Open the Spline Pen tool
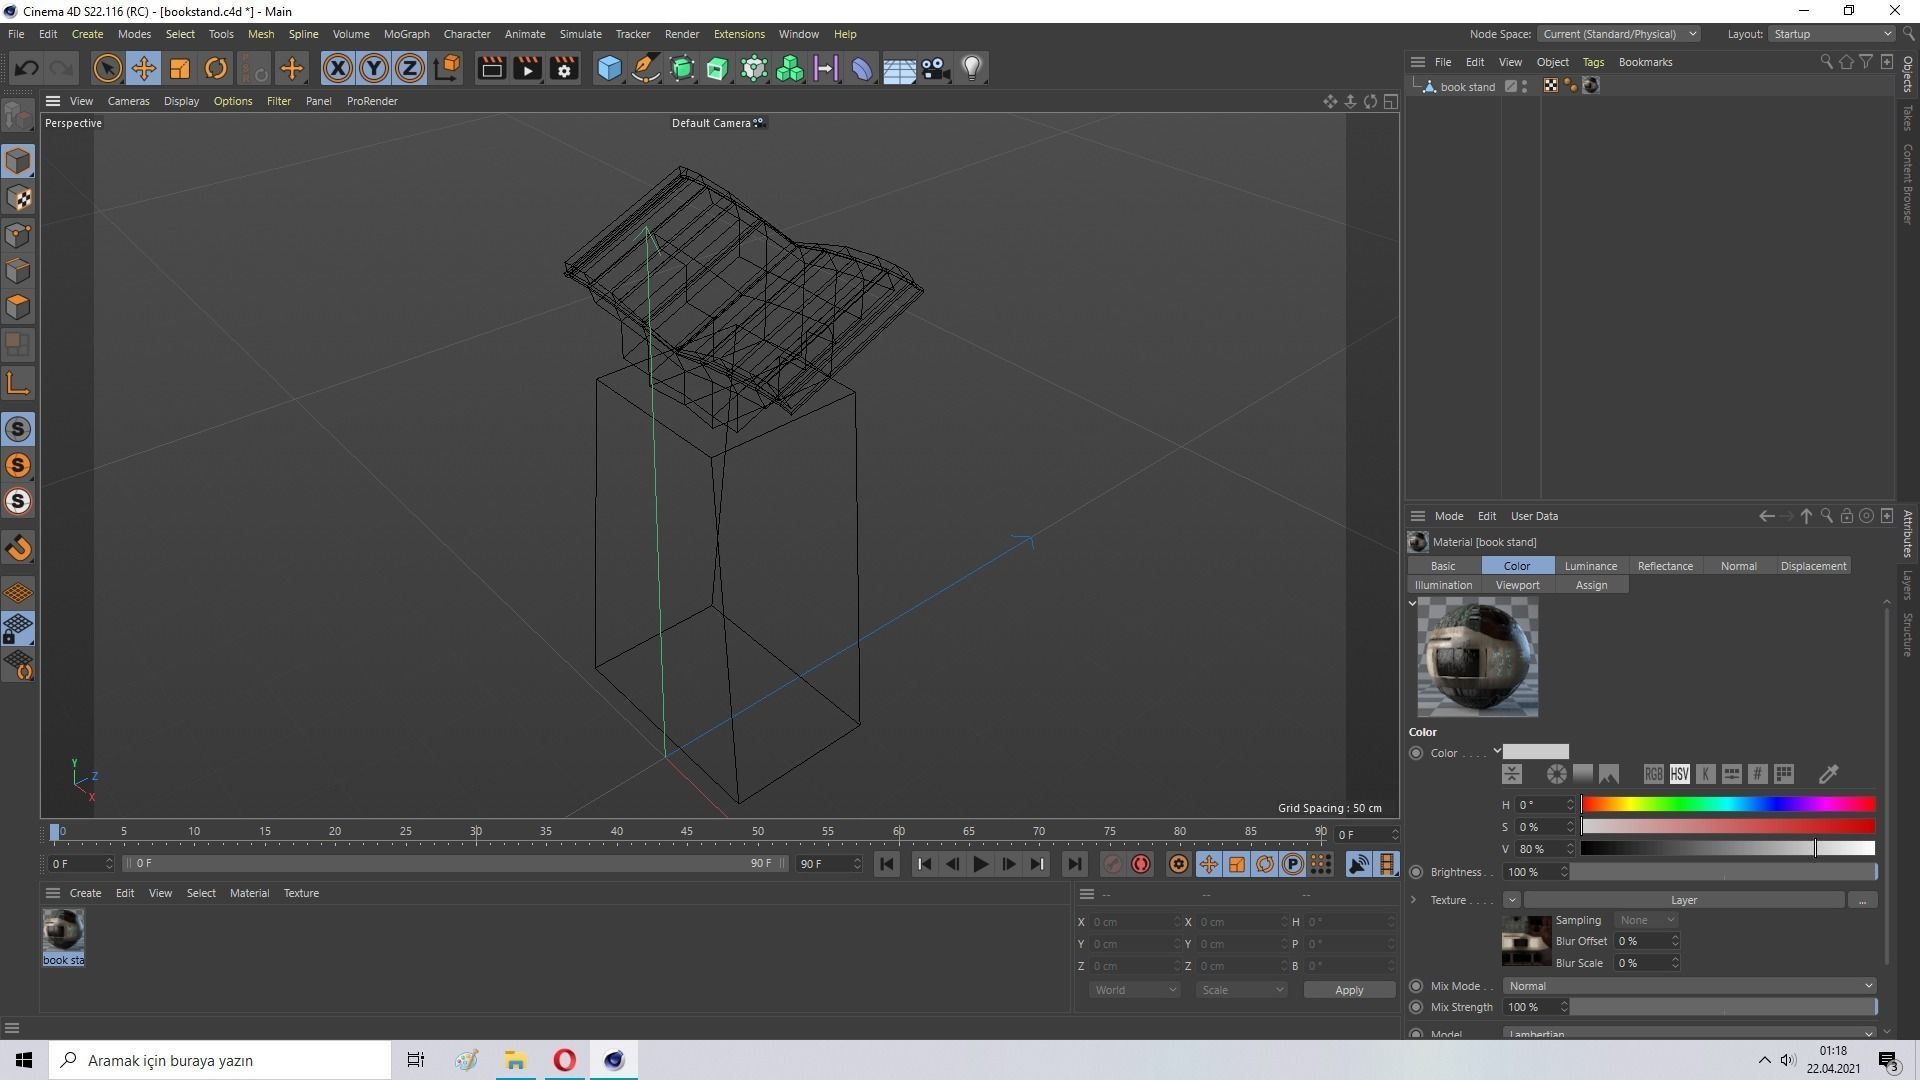This screenshot has height=1080, width=1920. tap(646, 68)
